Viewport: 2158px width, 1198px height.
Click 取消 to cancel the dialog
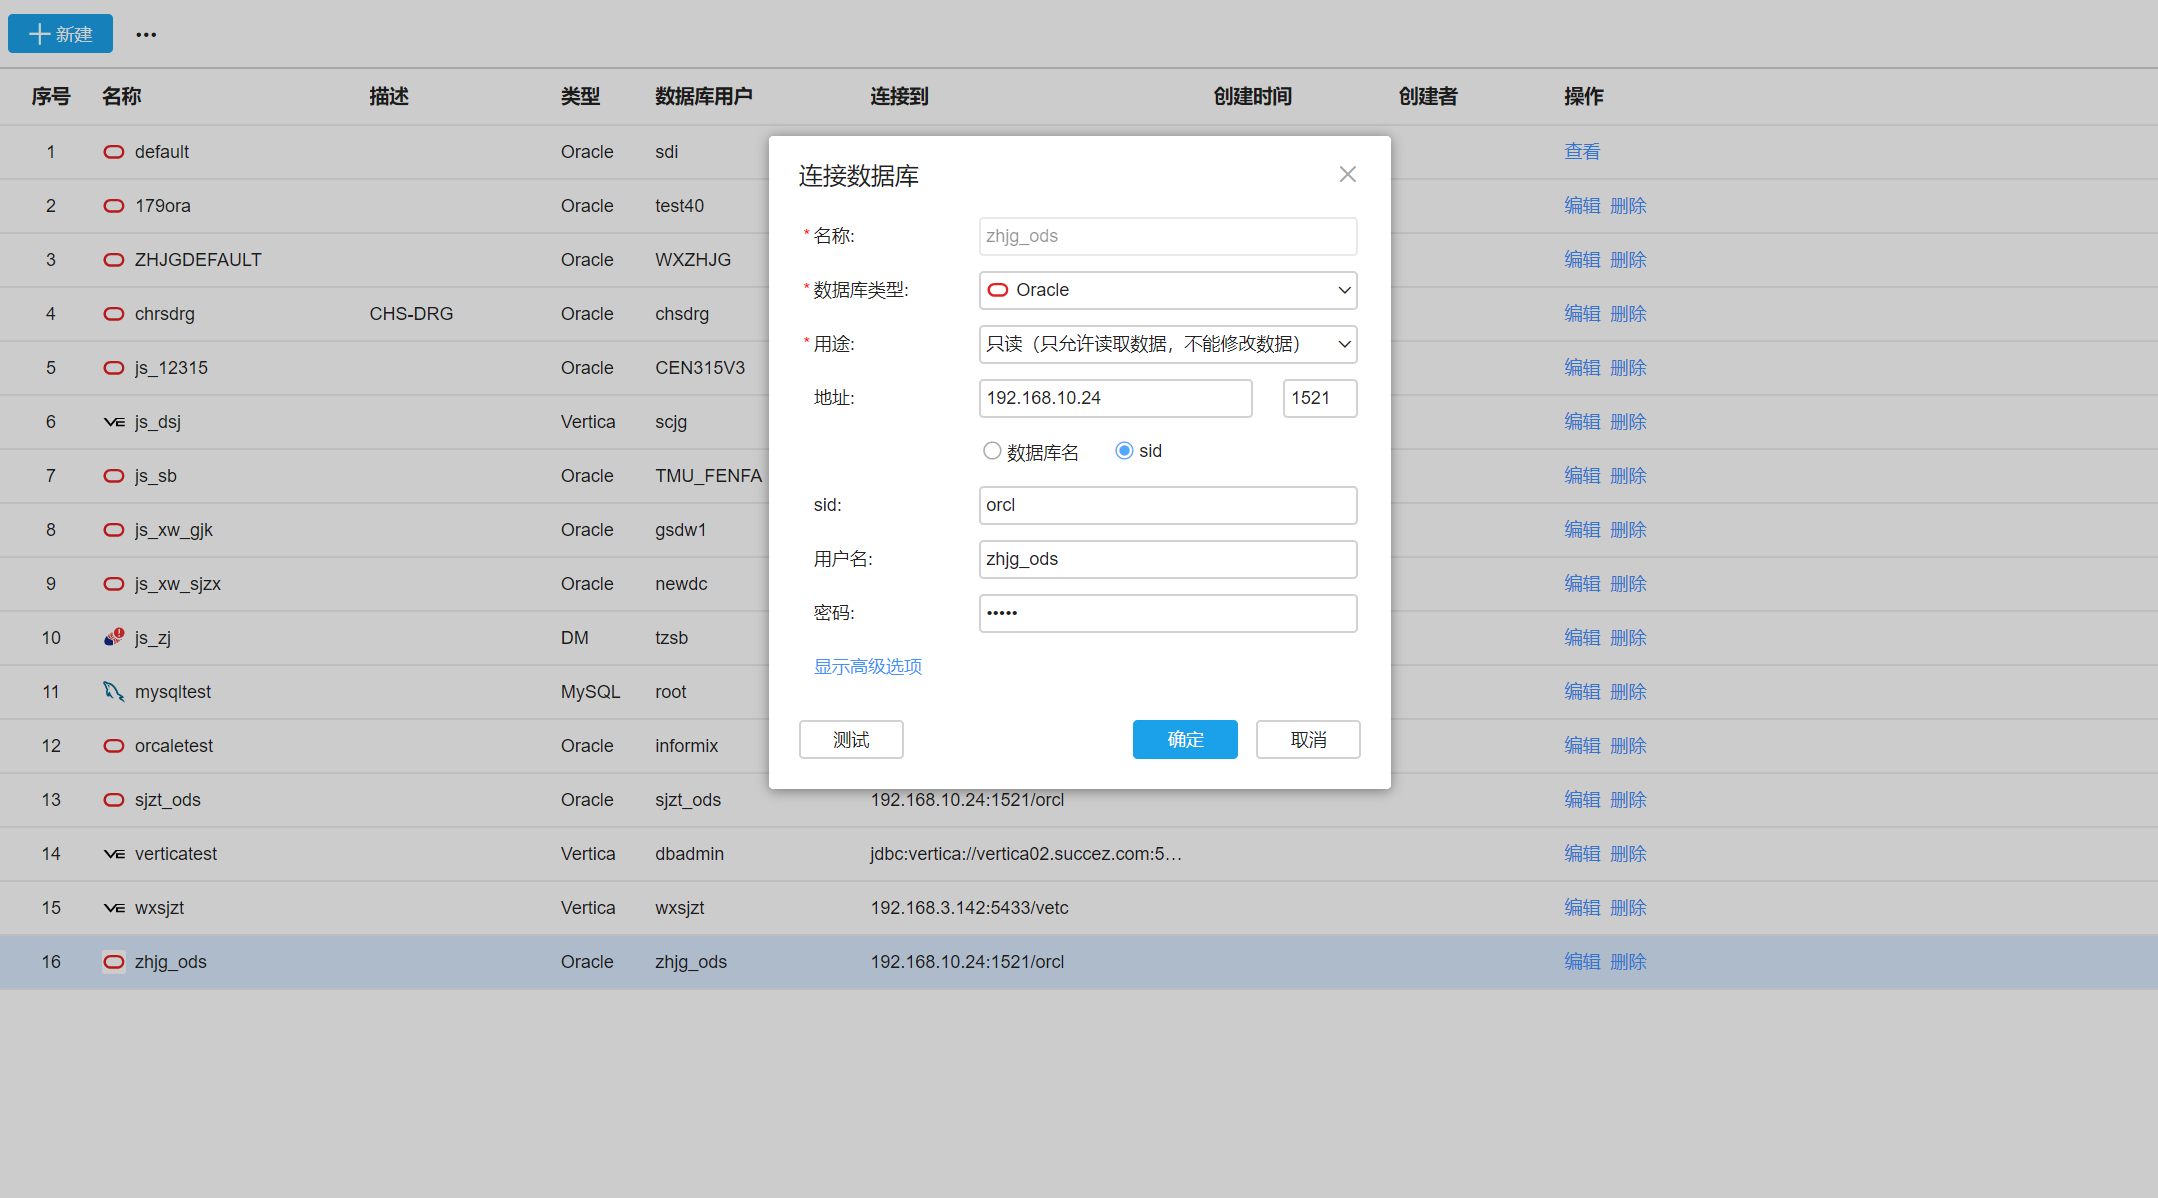[1308, 740]
